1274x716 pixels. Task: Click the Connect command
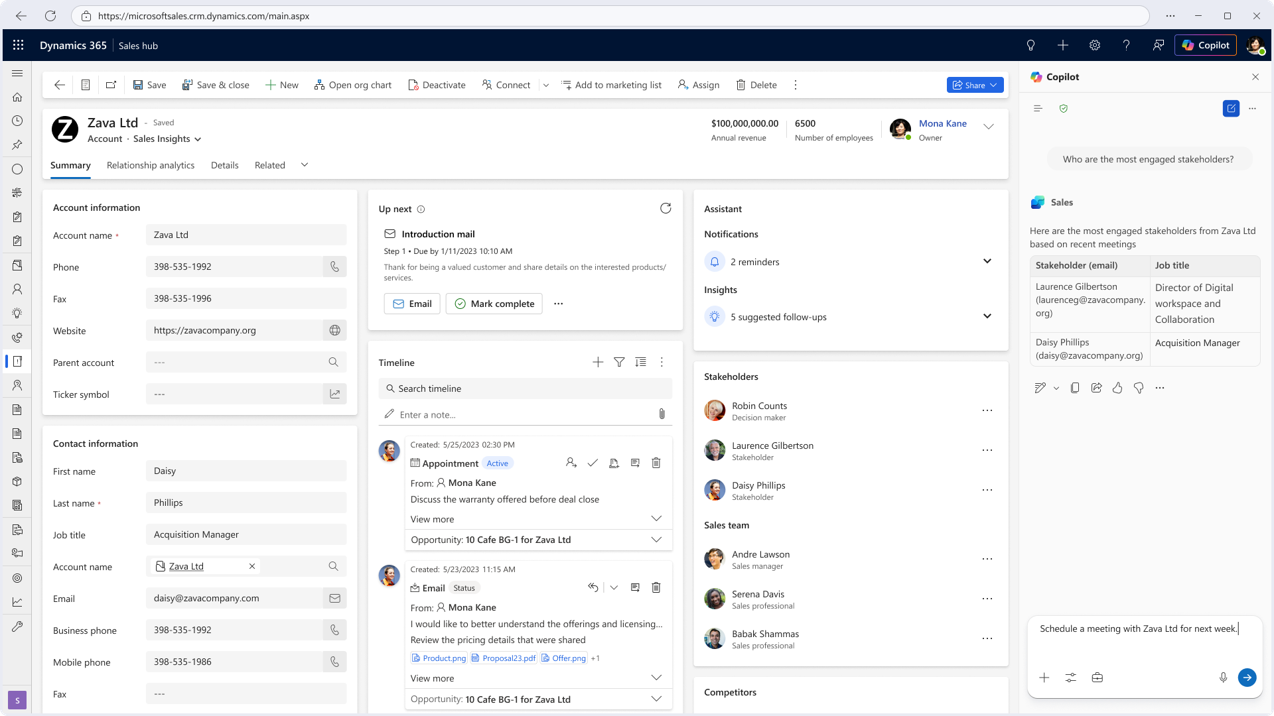coord(506,85)
